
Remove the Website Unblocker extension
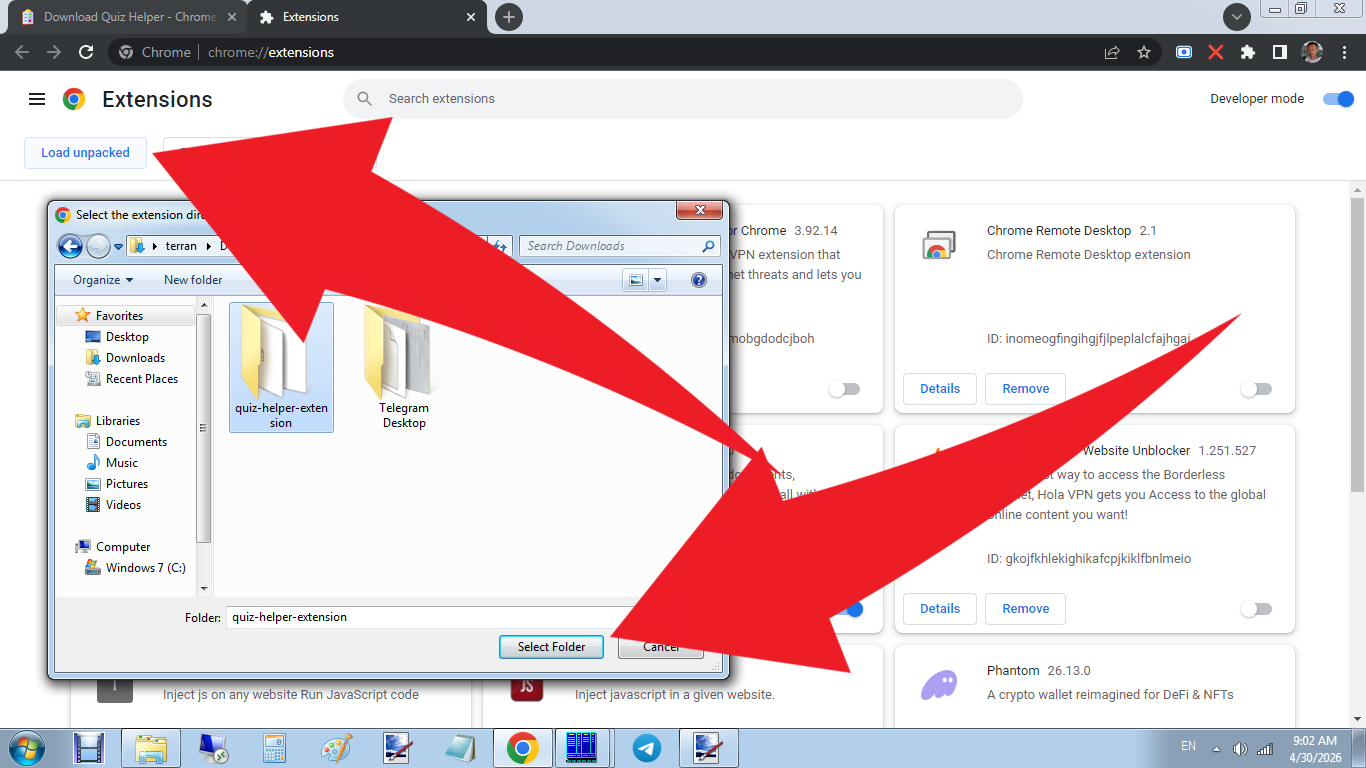click(x=1026, y=609)
